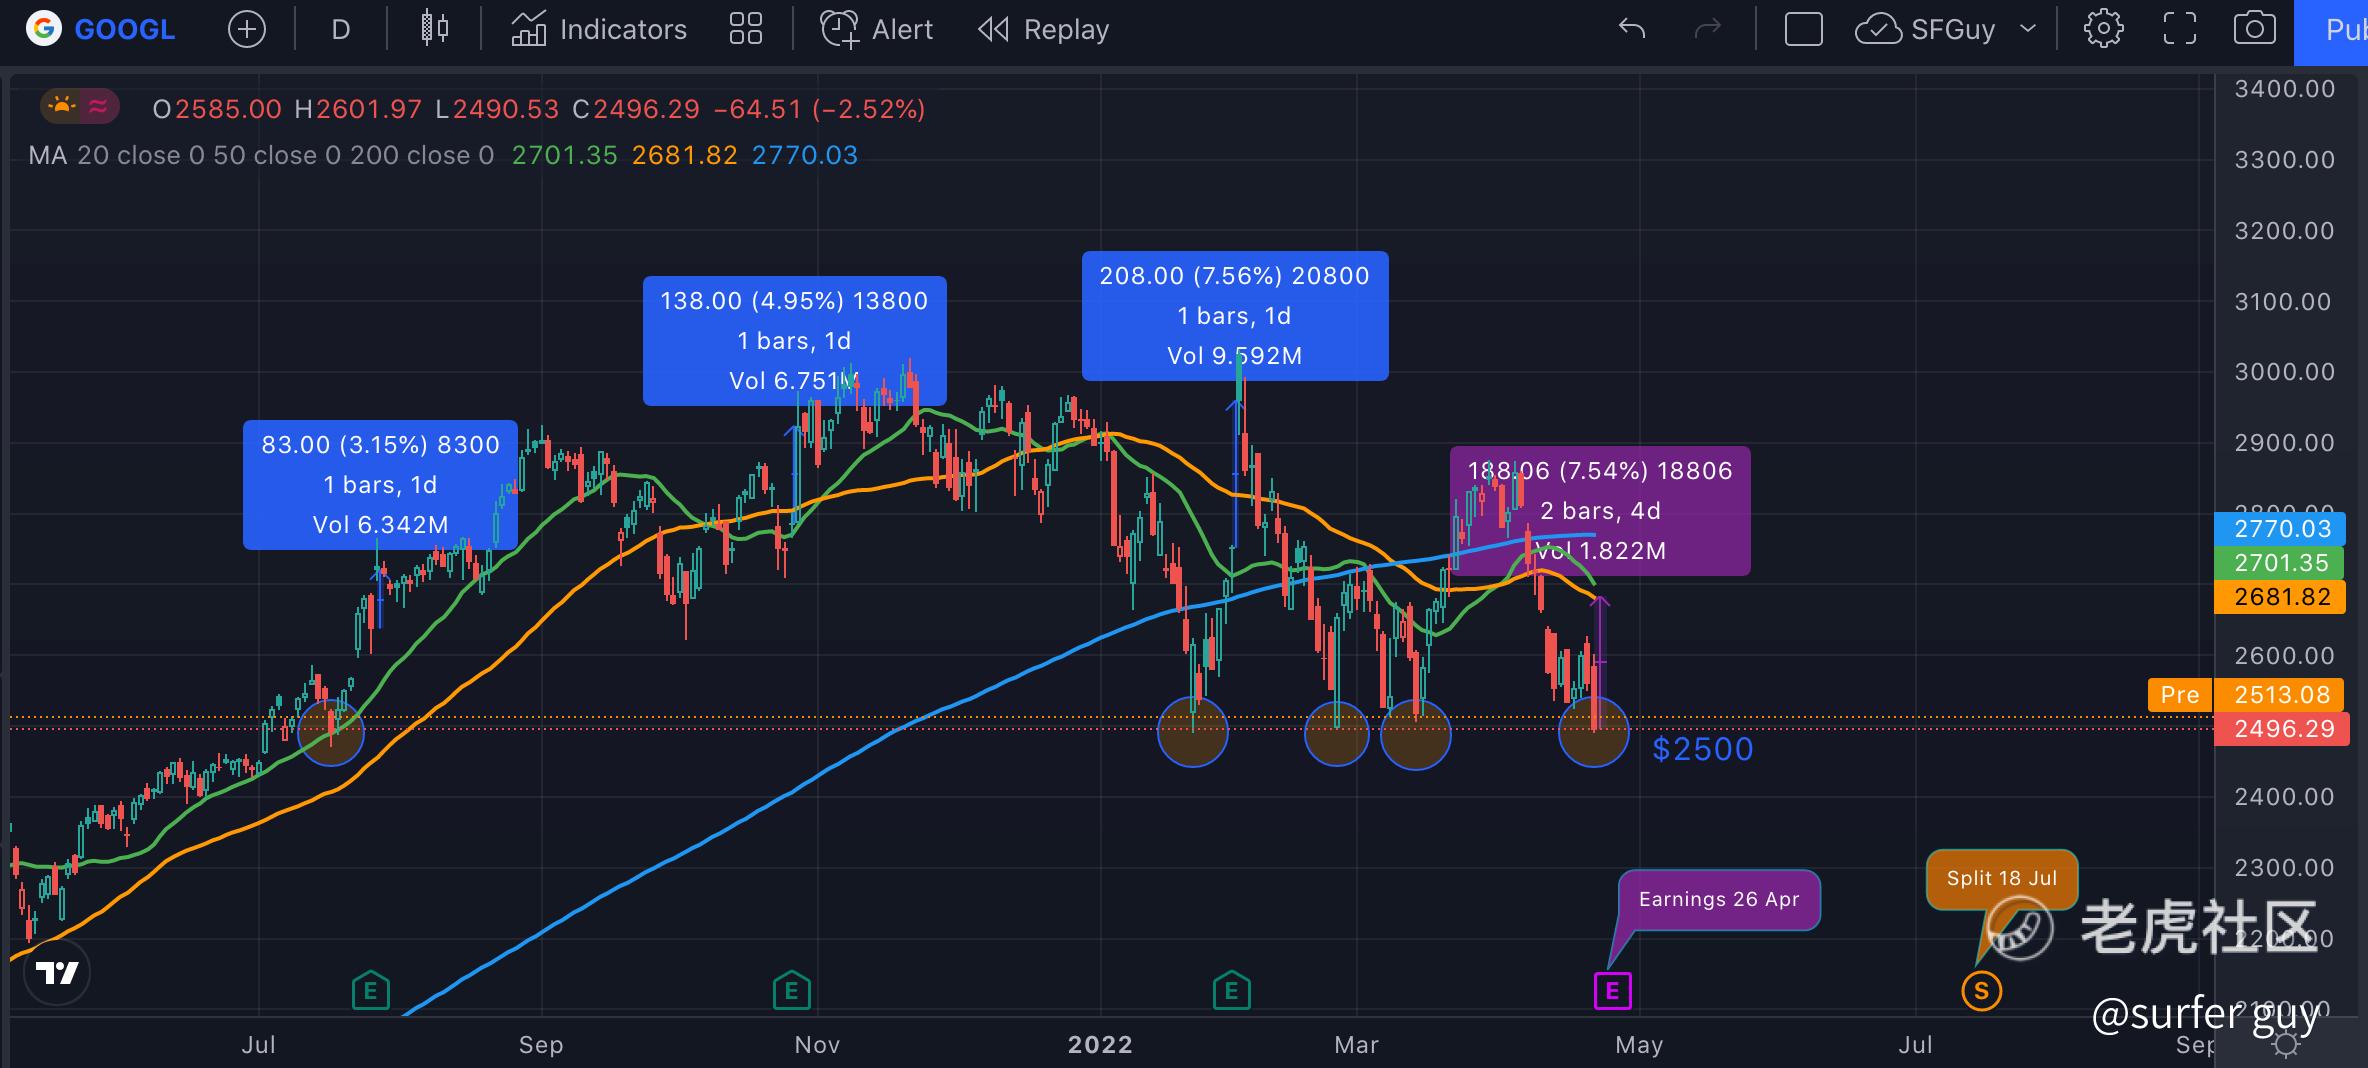
Task: Open the GOOGL symbol search
Action: click(100, 29)
